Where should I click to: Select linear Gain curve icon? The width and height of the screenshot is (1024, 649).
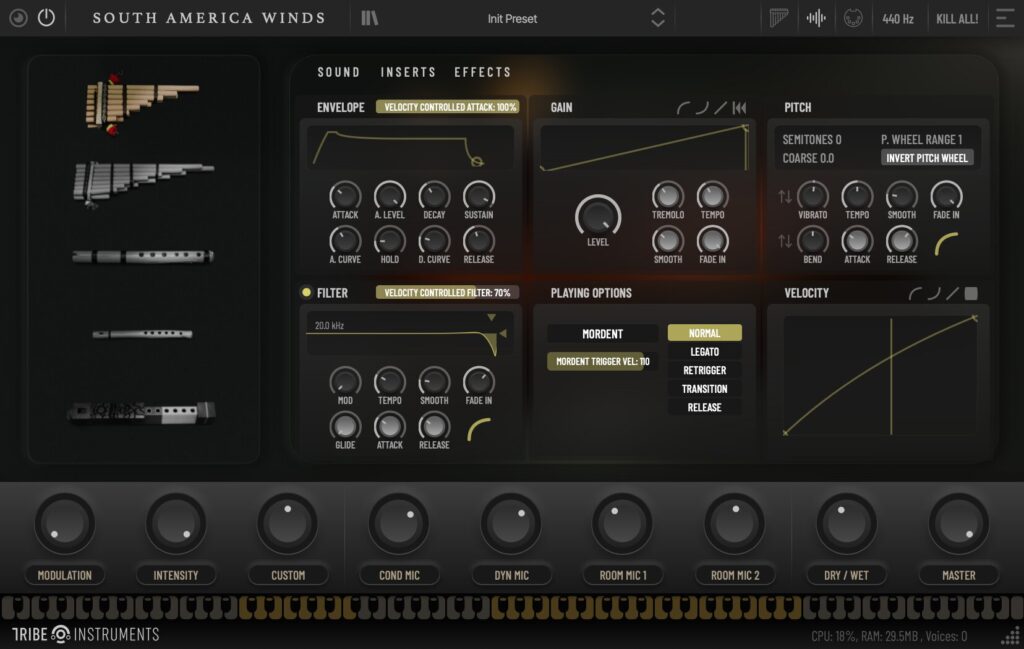point(720,108)
